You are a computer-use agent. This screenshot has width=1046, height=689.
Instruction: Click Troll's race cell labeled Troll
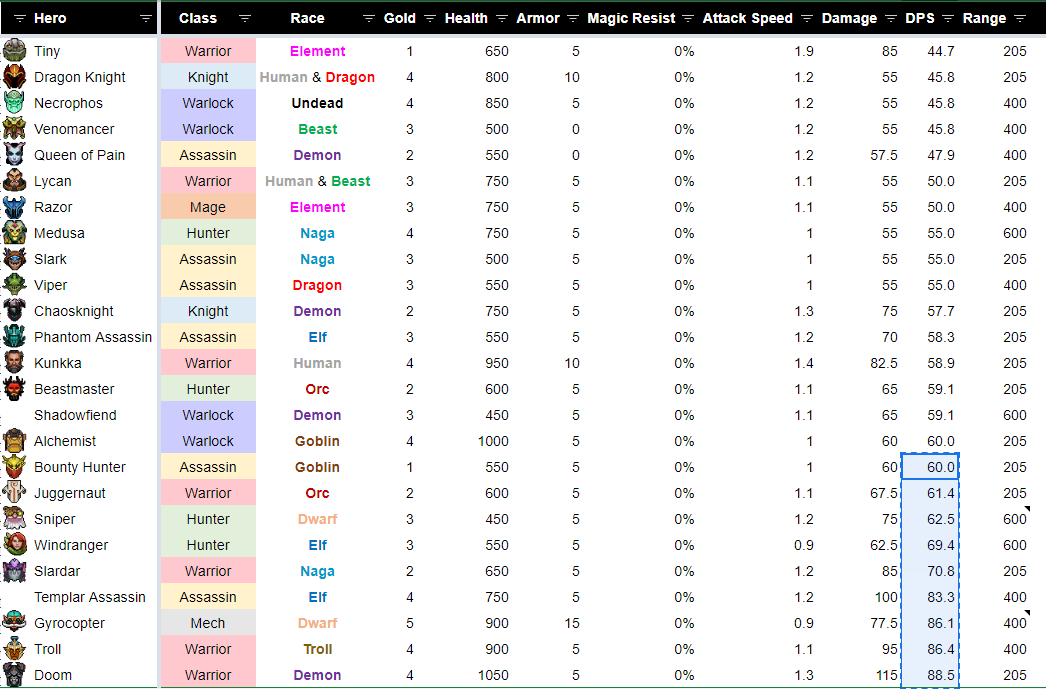pos(318,649)
